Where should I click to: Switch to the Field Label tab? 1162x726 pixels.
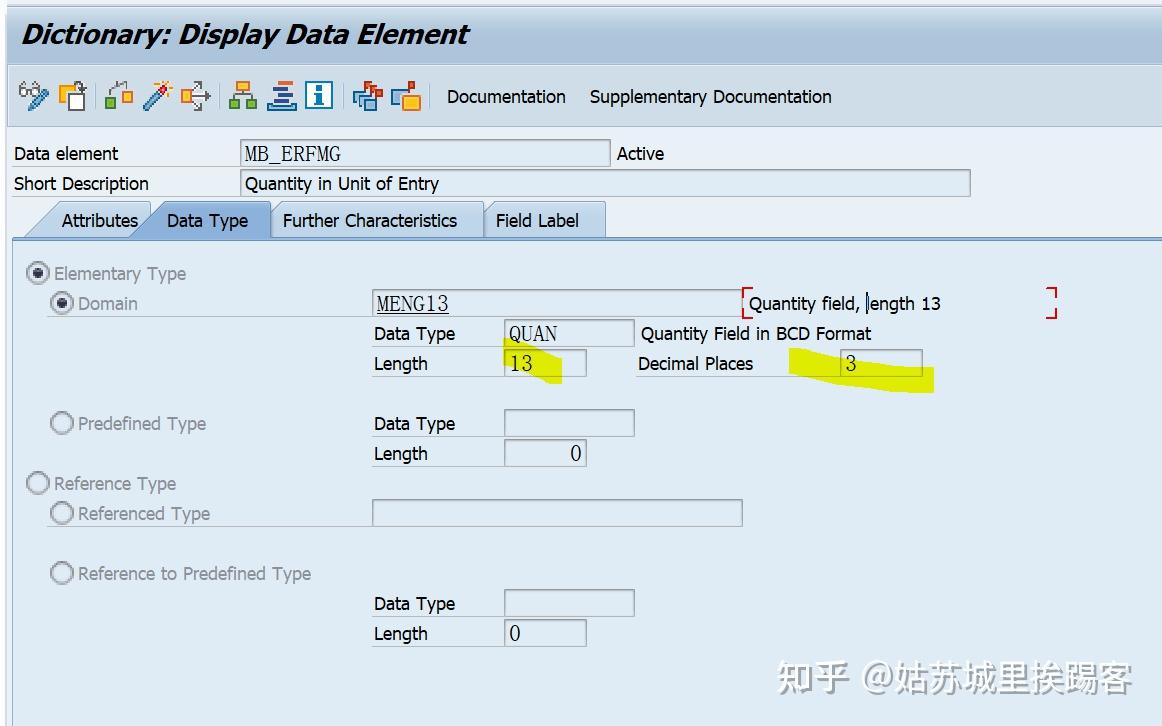pyautogui.click(x=544, y=220)
